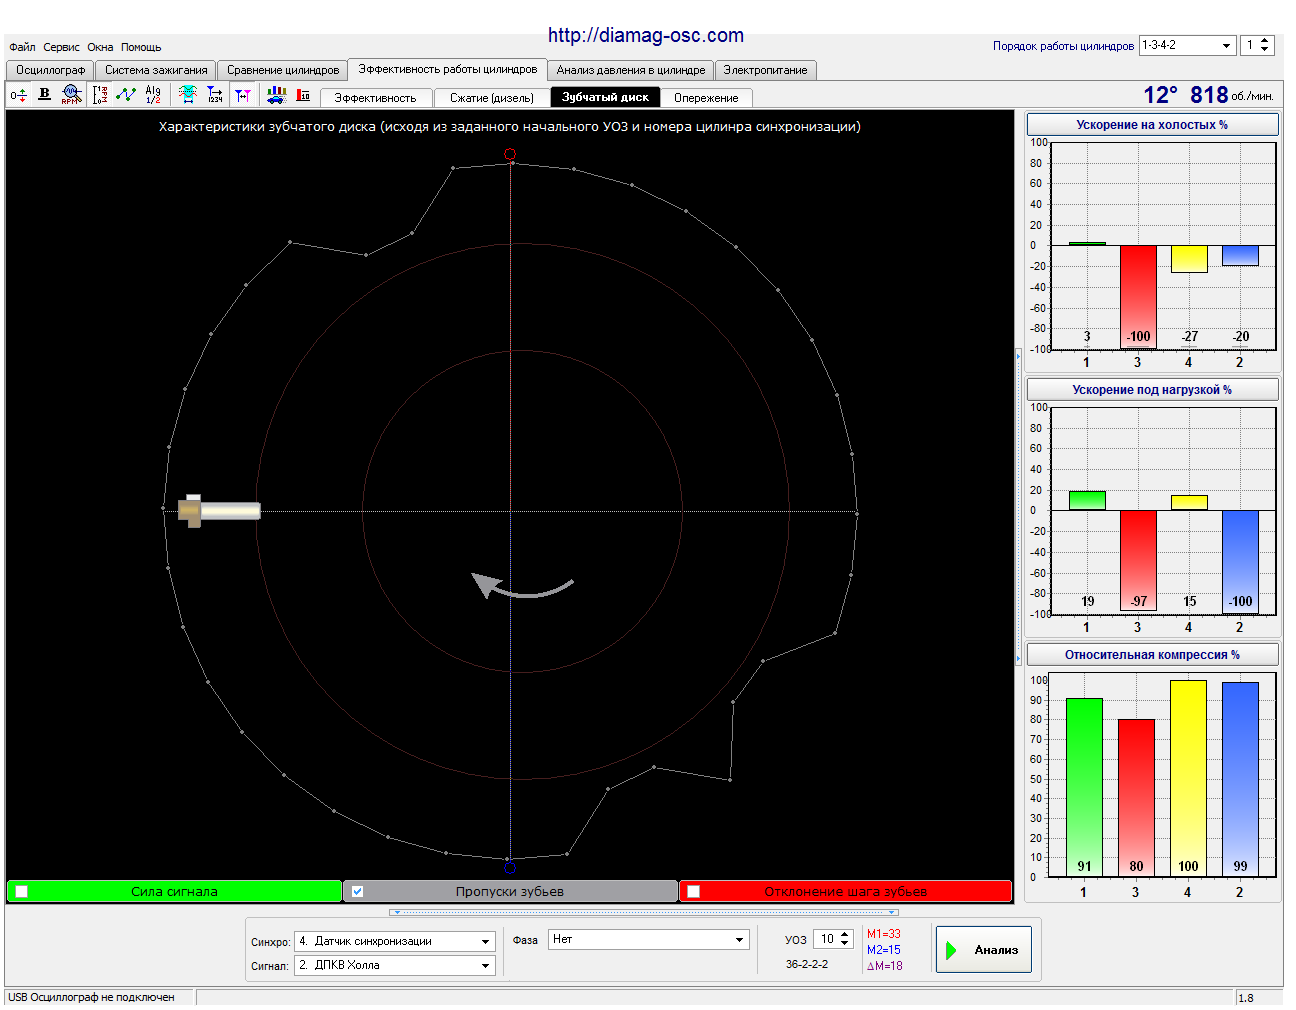Click the yellow cylinder 4 compression bar
The width and height of the screenshot is (1296, 1010).
point(1188,778)
